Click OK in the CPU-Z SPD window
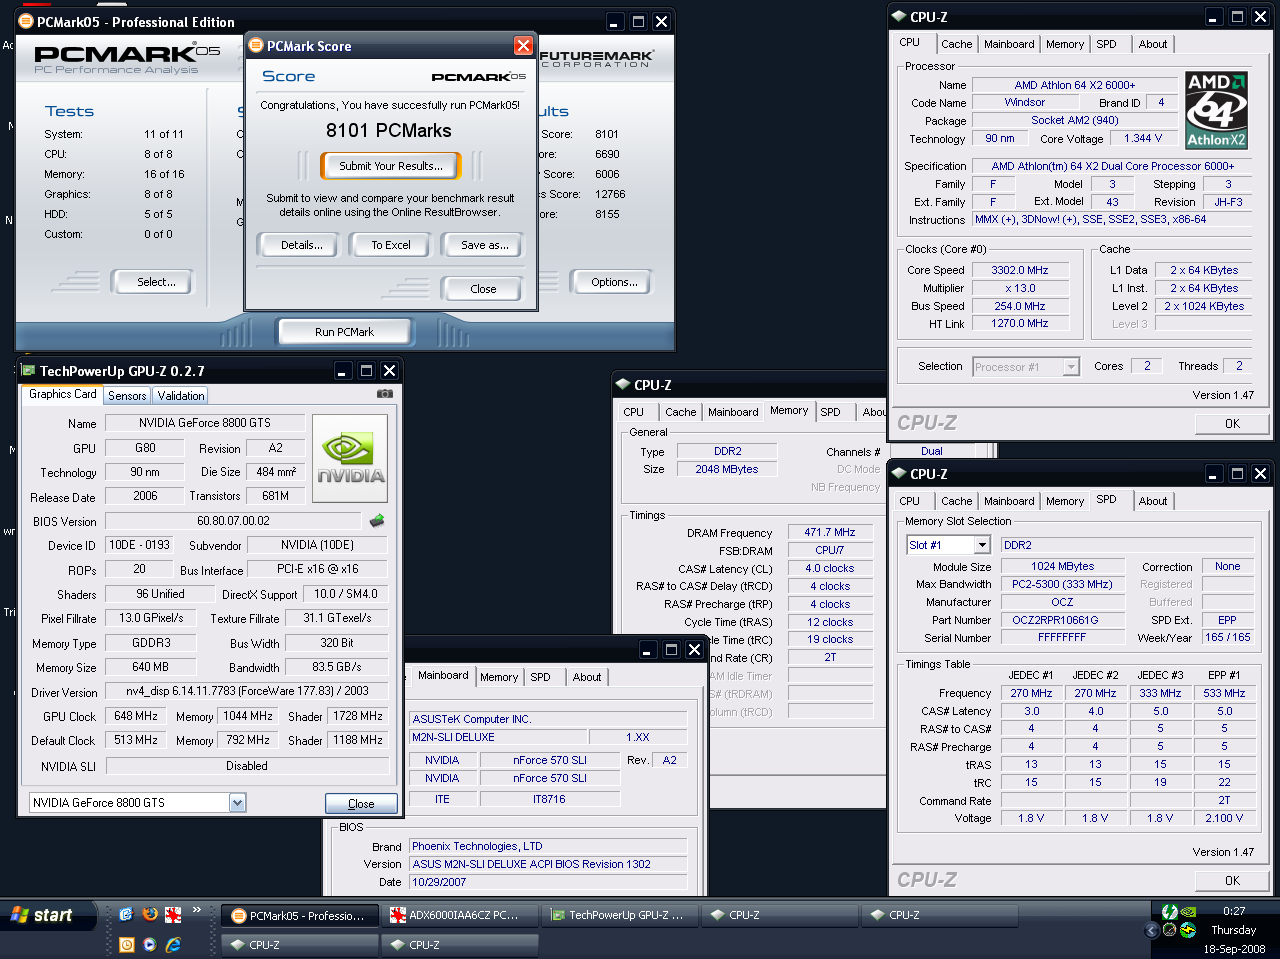Image resolution: width=1280 pixels, height=959 pixels. tap(1232, 881)
